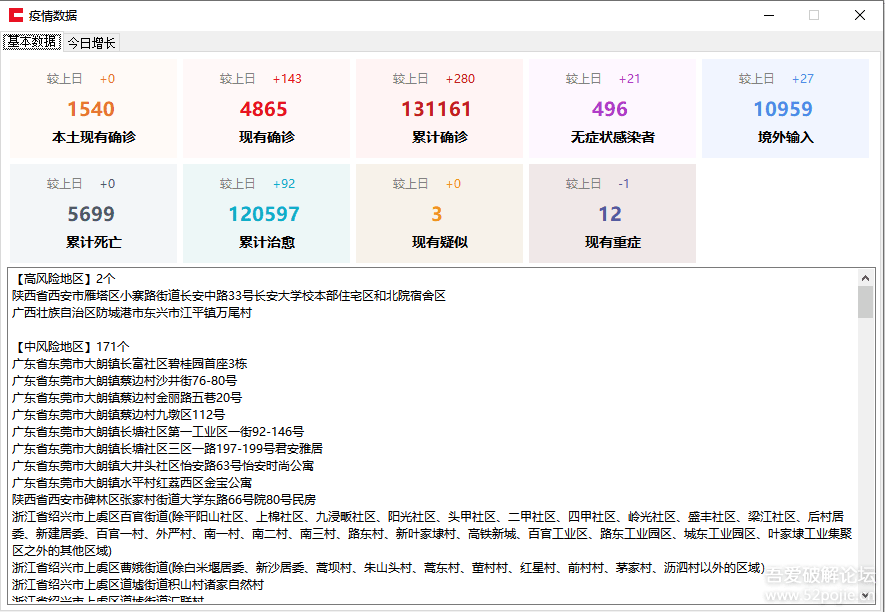
Task: Click the 累计死亡 5699 card
Action: pyautogui.click(x=93, y=213)
